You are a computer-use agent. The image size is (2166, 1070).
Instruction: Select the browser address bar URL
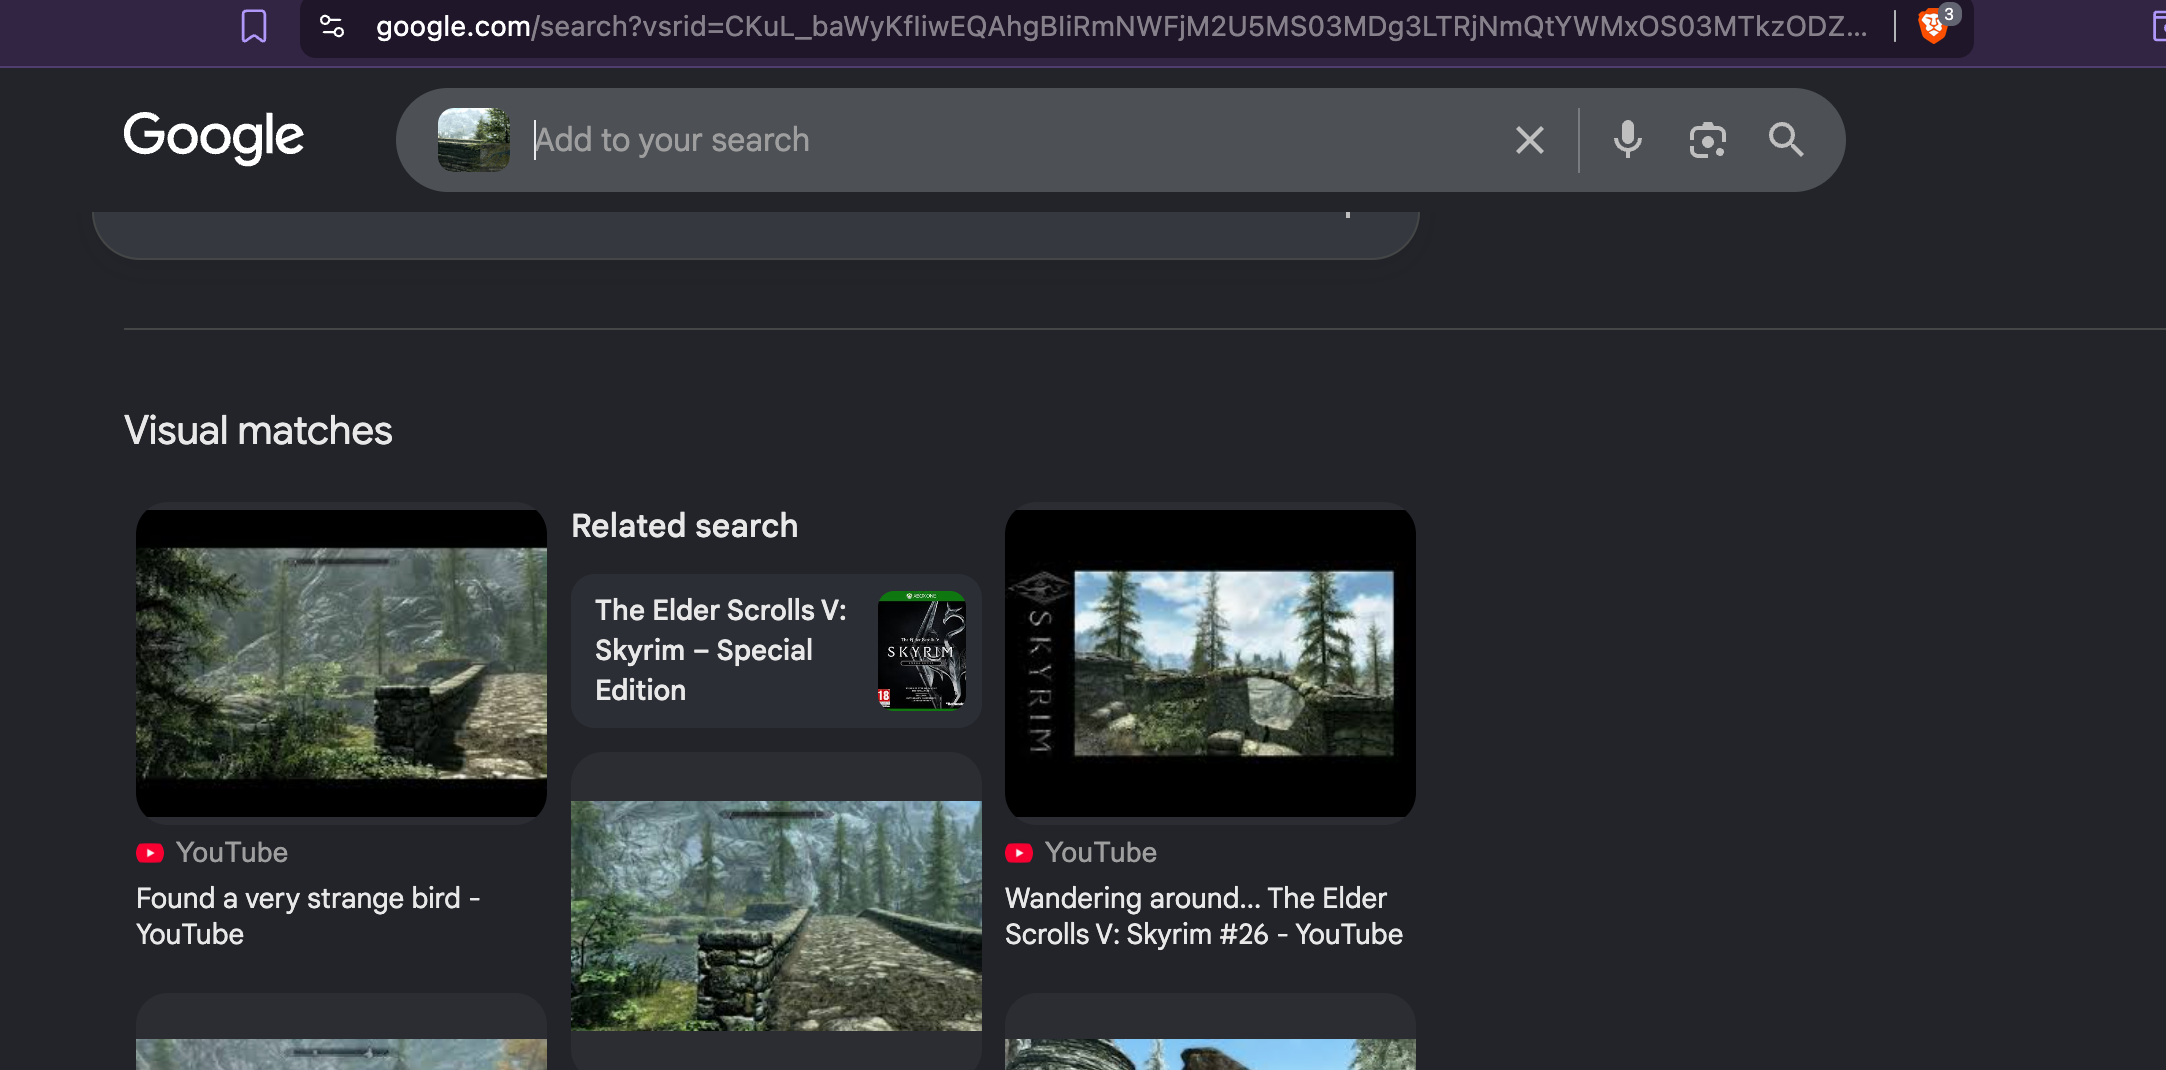(1121, 26)
